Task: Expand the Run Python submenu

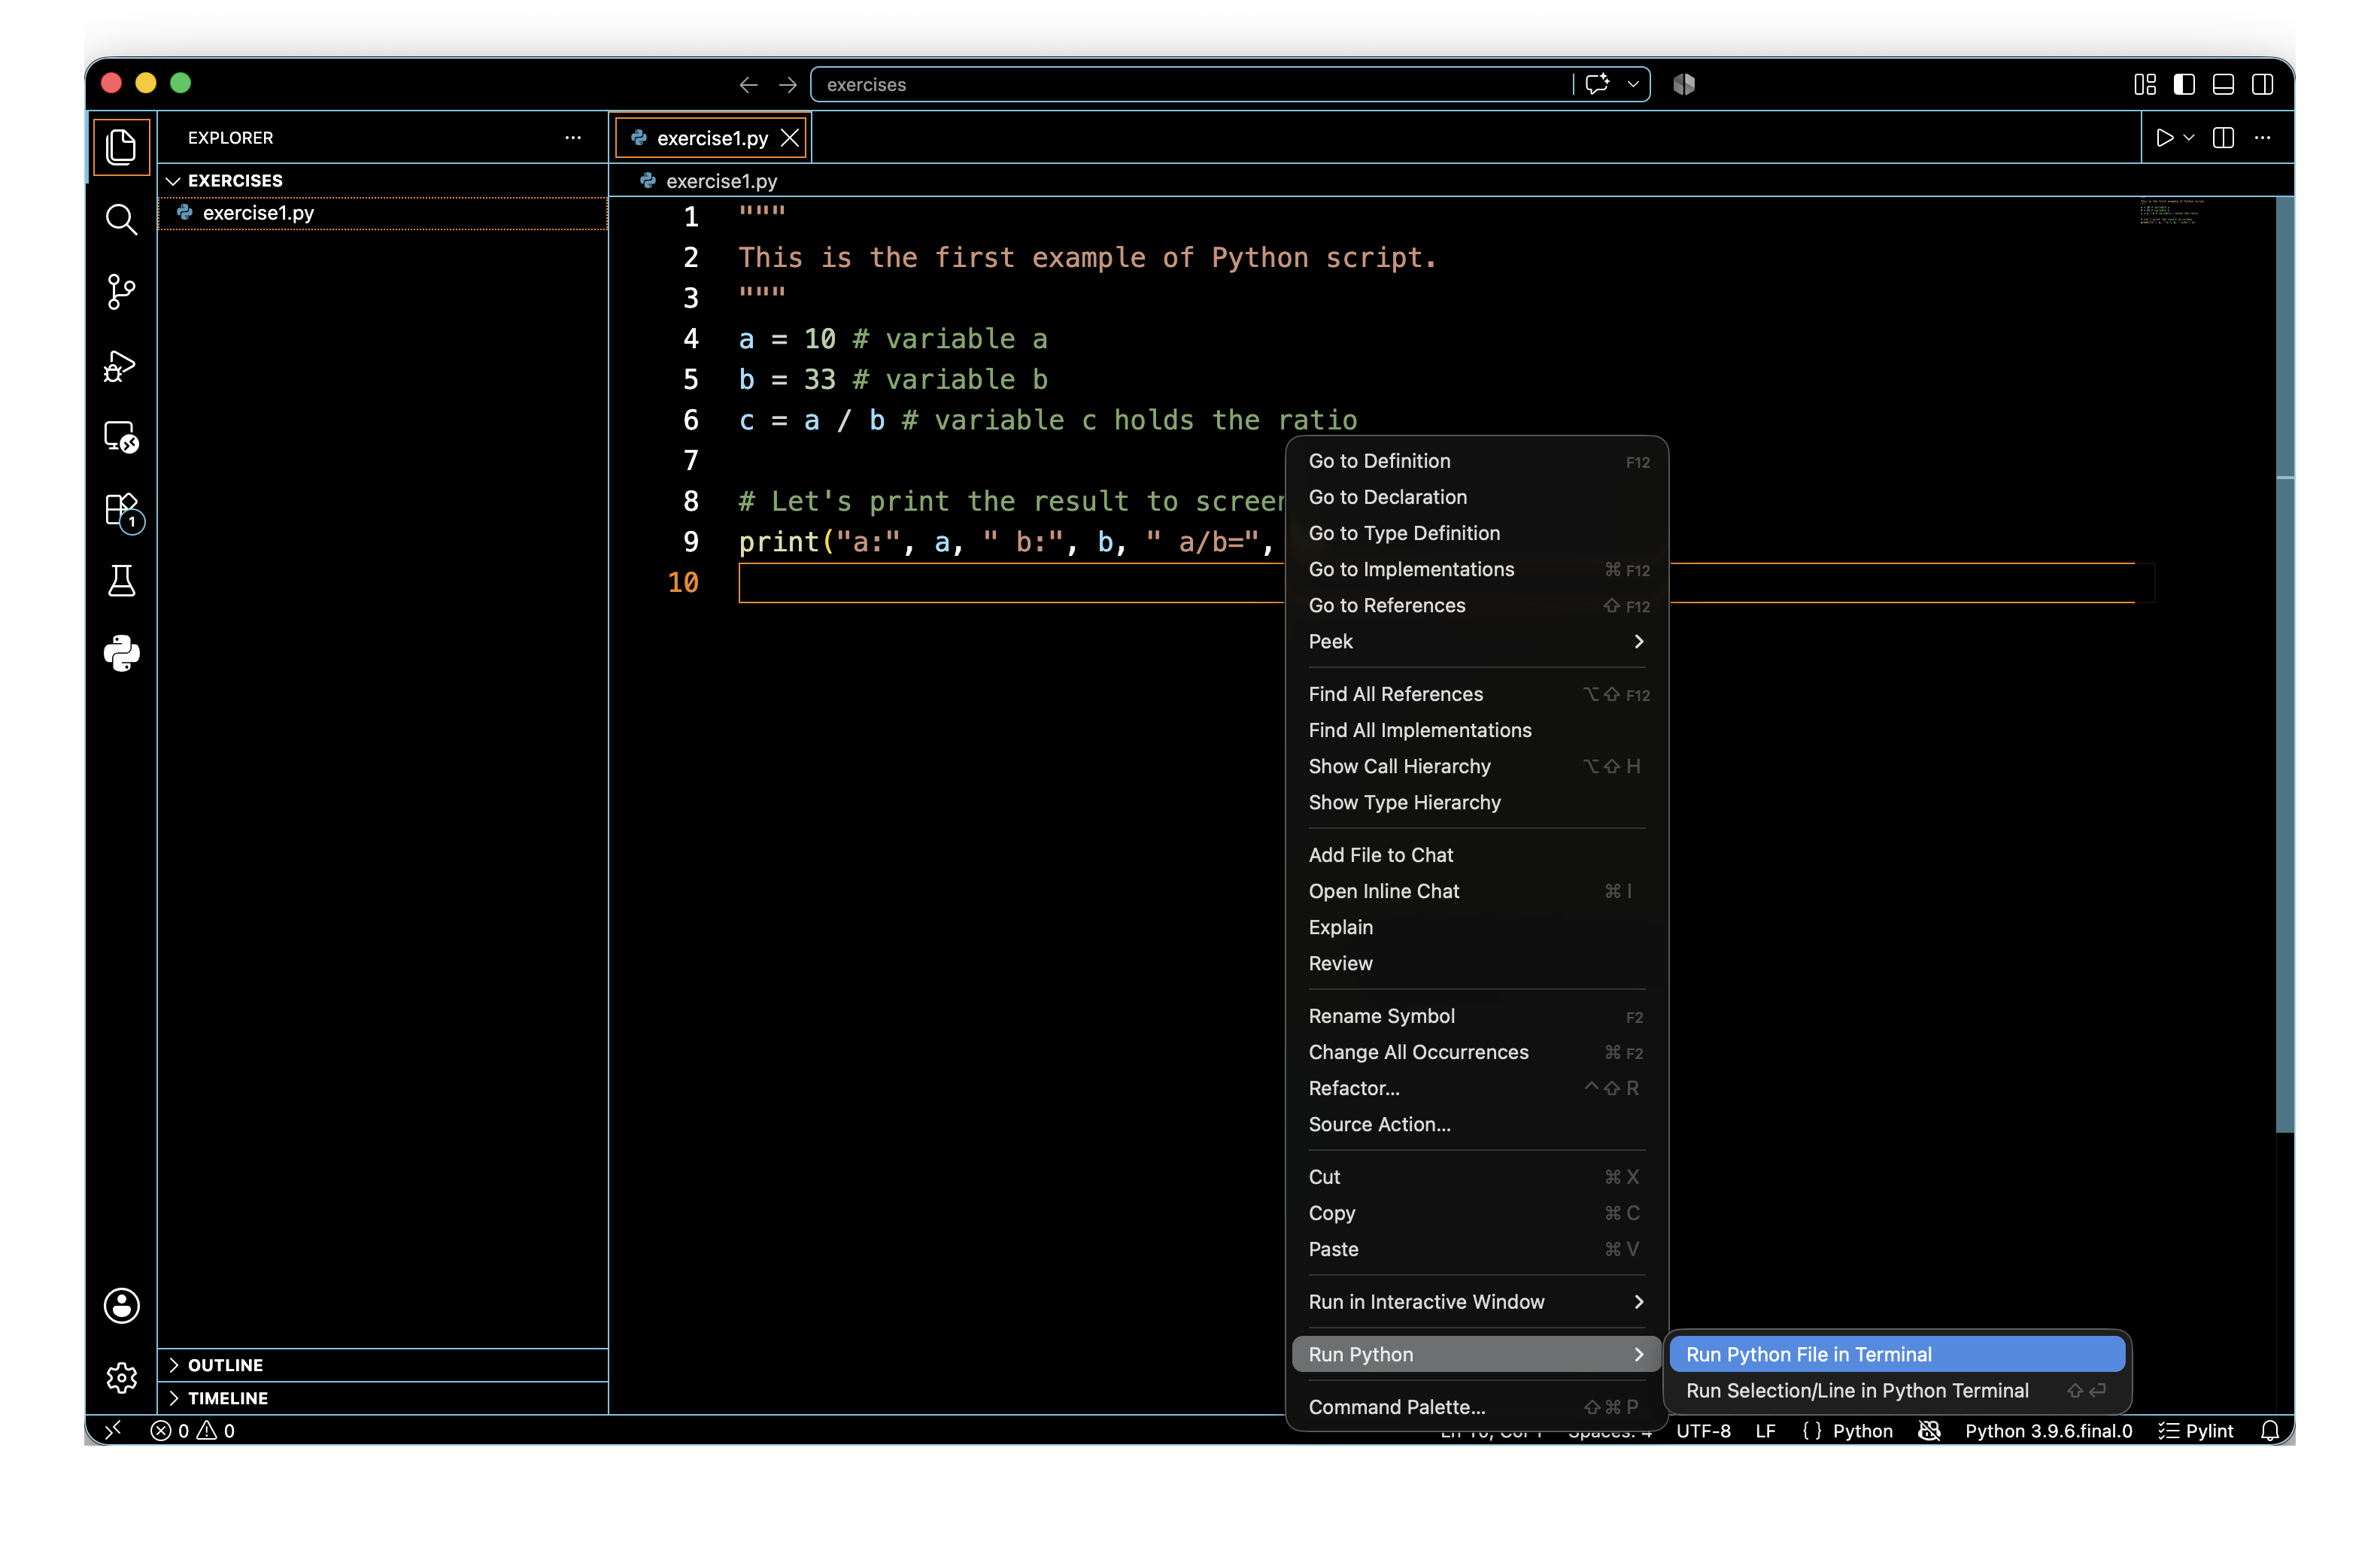Action: (x=1476, y=1354)
